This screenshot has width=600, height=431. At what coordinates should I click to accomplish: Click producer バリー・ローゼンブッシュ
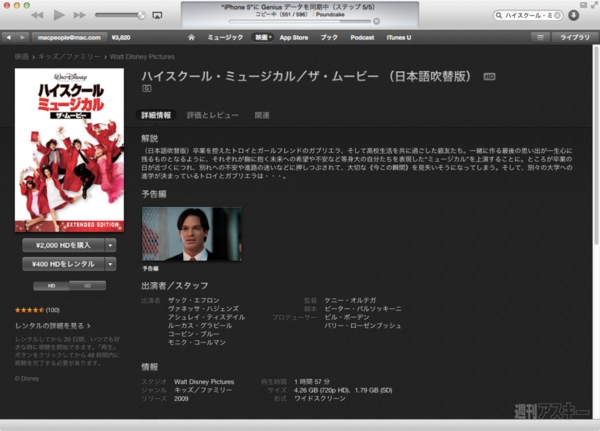[x=363, y=325]
